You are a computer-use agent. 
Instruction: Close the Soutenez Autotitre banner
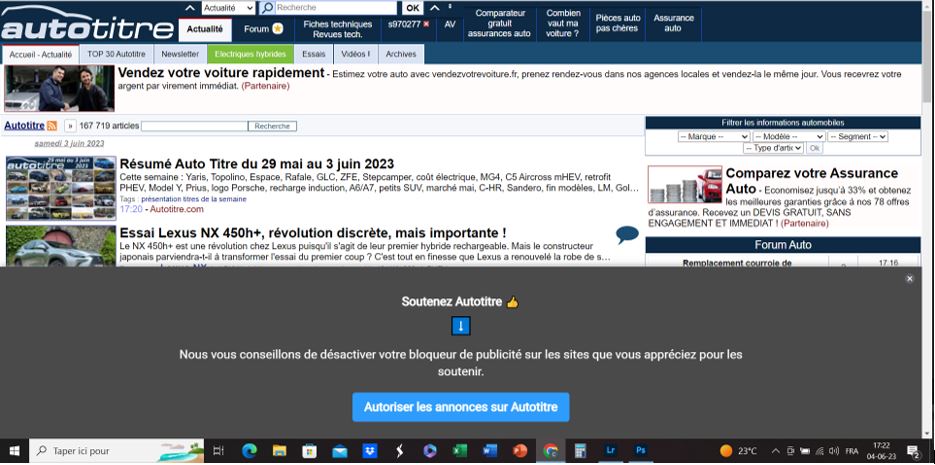[x=909, y=278]
